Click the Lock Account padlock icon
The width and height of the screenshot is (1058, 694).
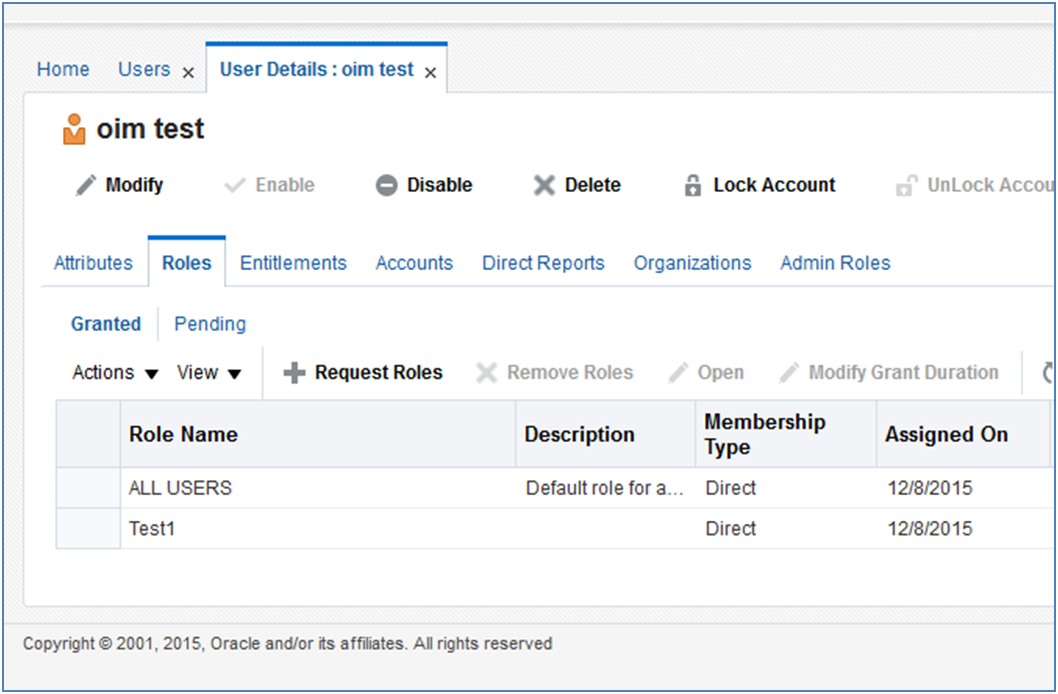click(x=693, y=185)
